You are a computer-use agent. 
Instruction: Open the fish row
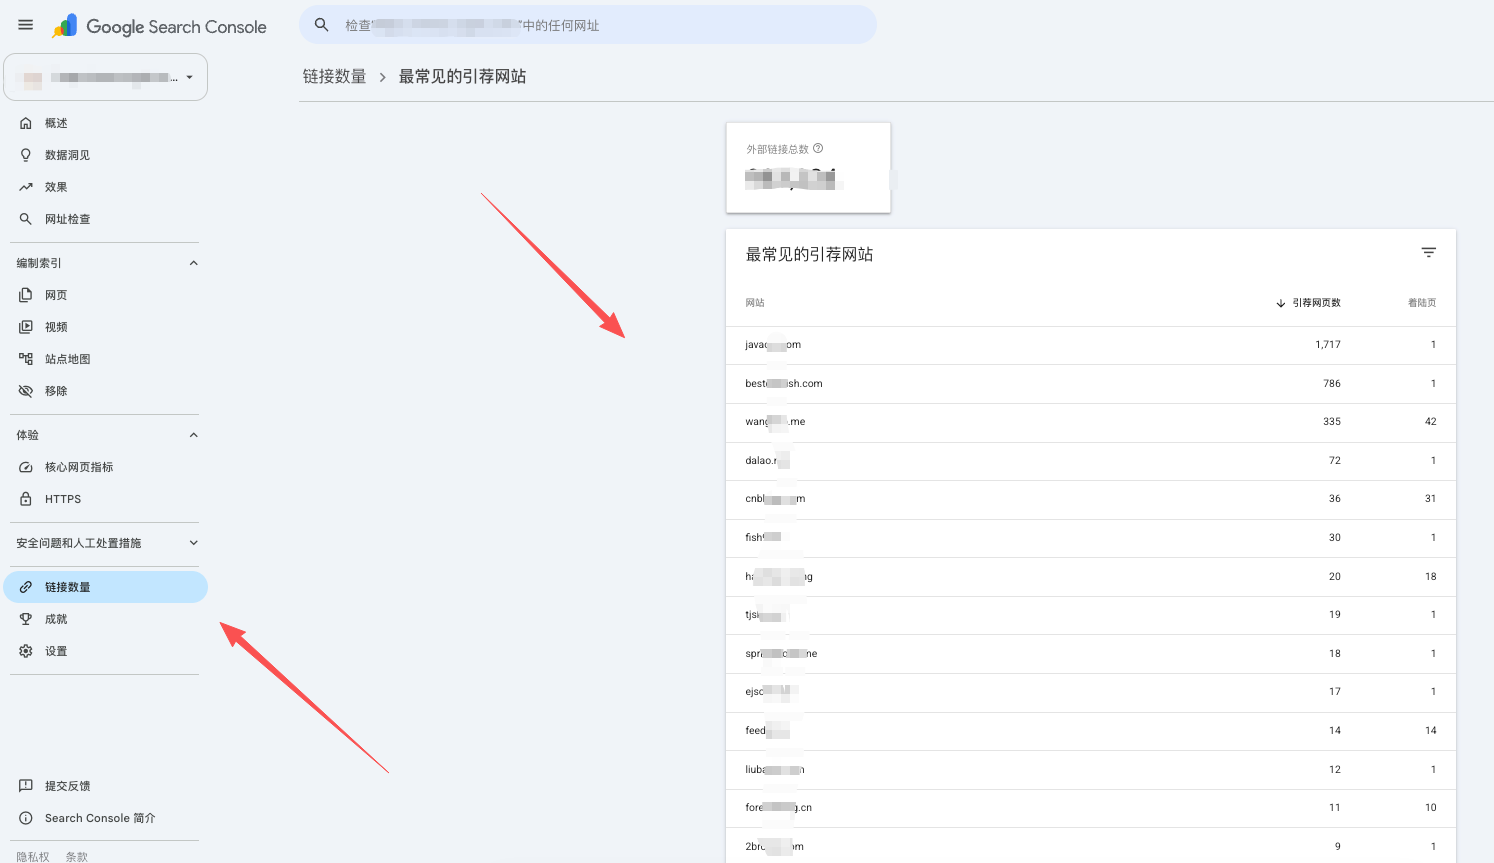1091,538
